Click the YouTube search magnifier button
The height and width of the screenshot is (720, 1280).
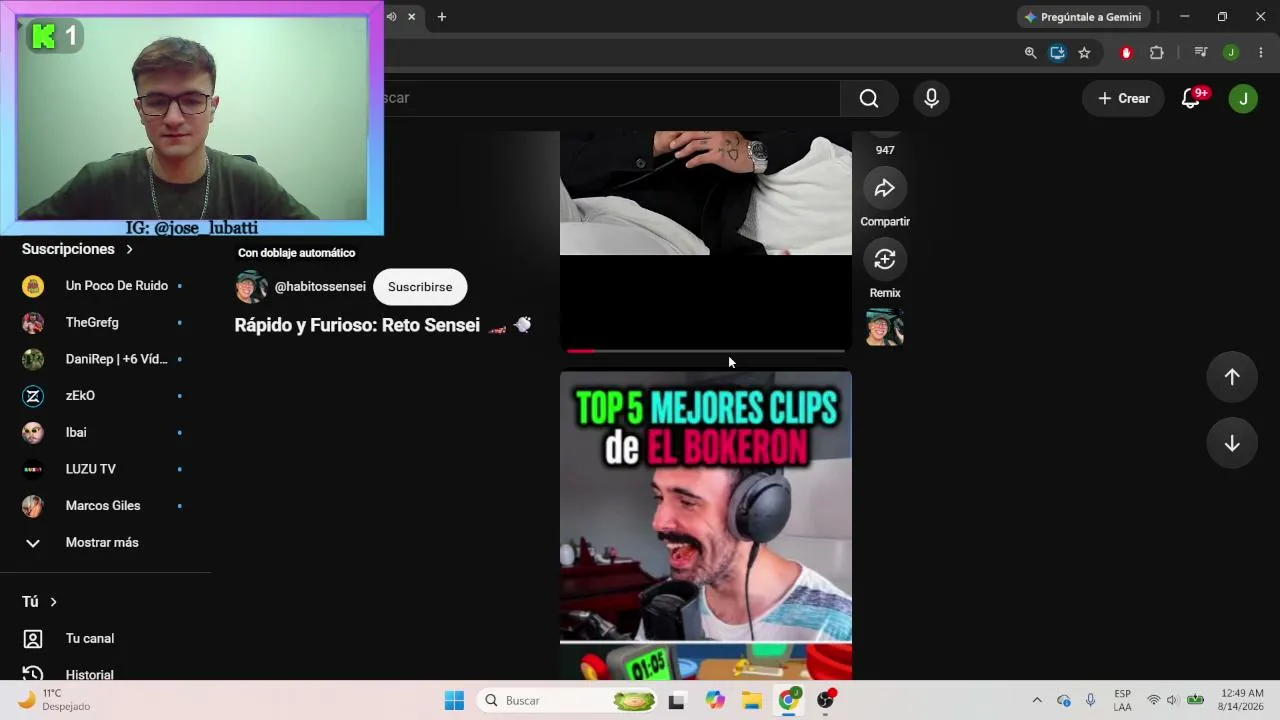(x=869, y=98)
